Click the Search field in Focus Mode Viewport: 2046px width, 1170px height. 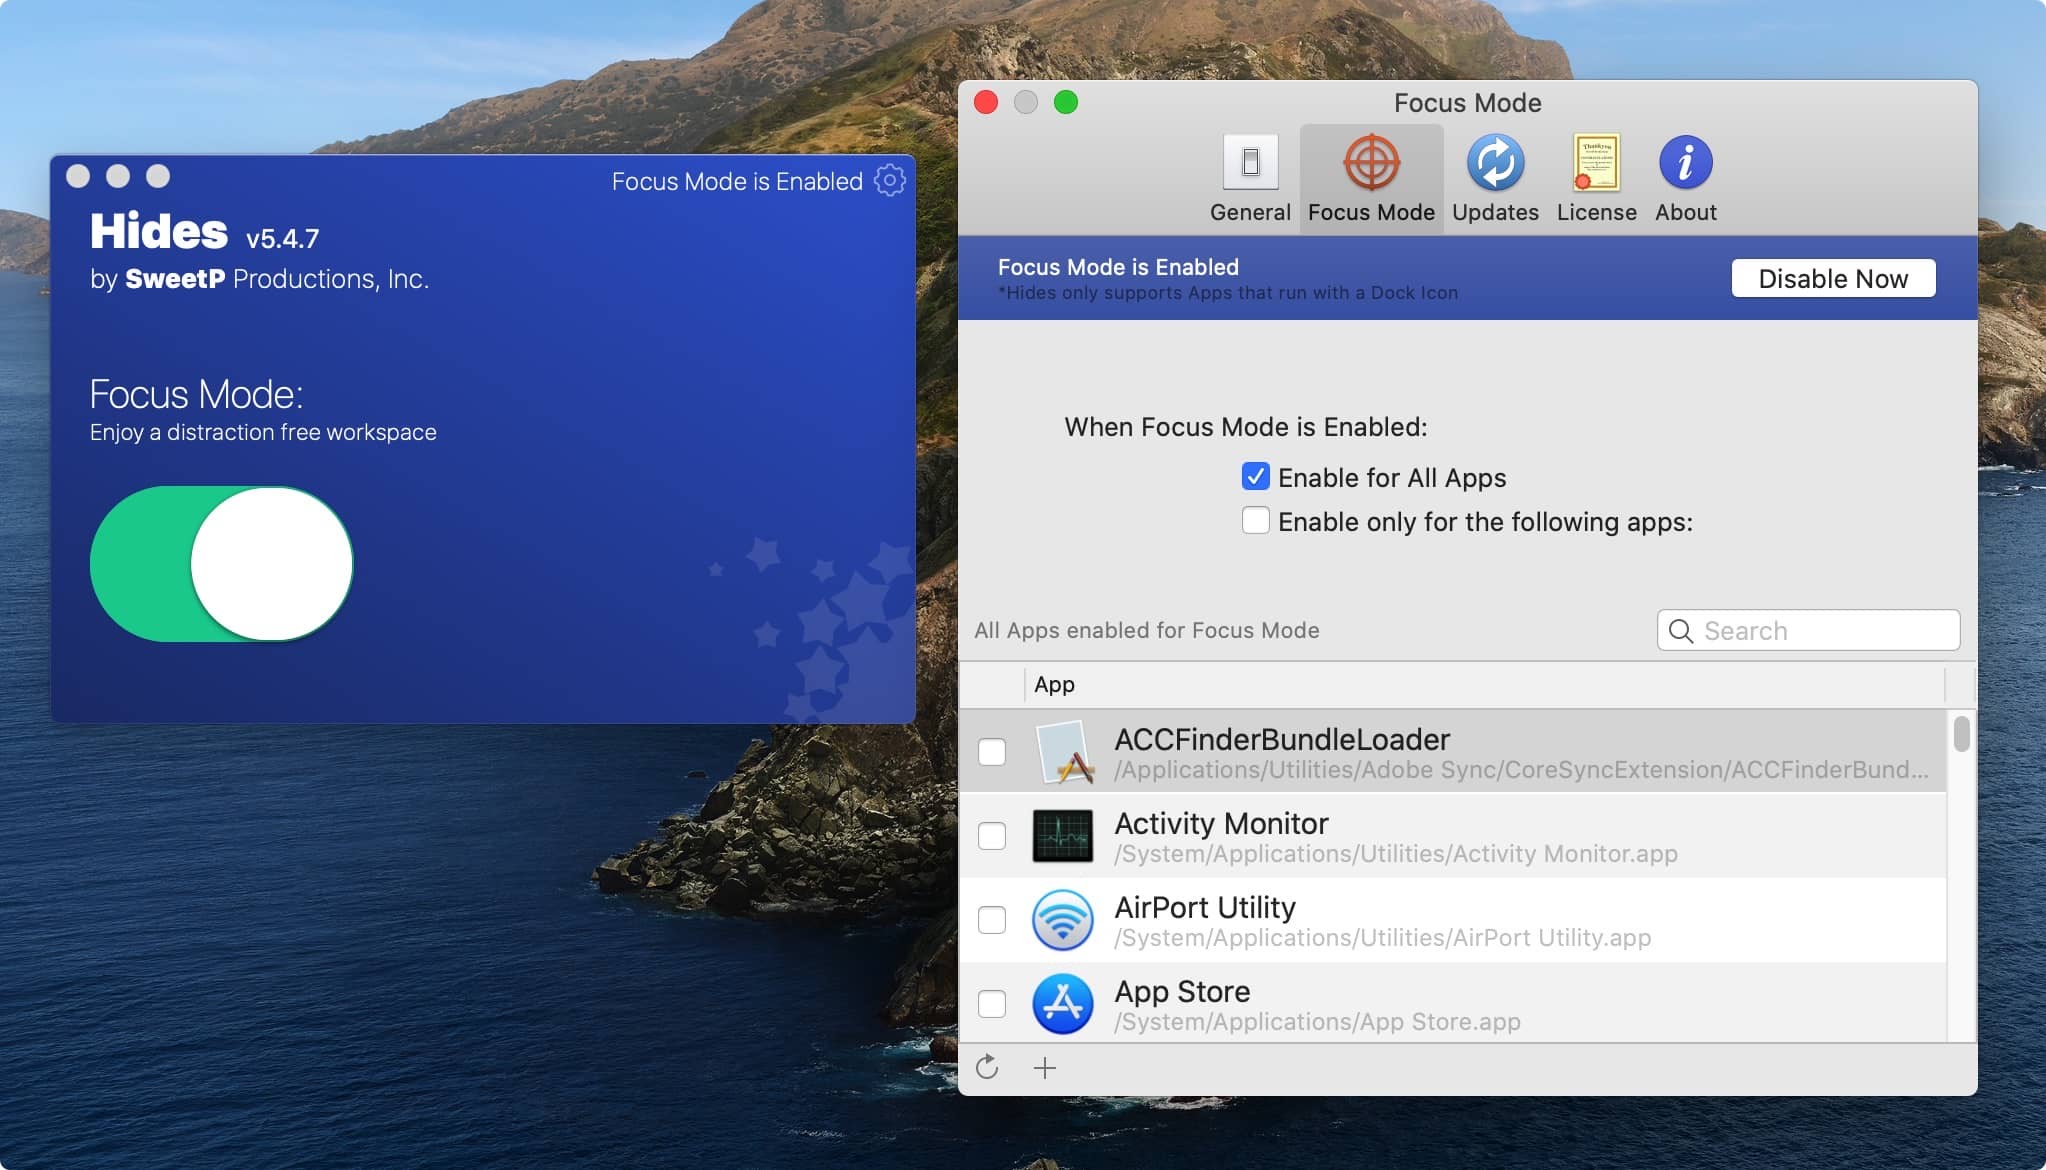(1808, 630)
